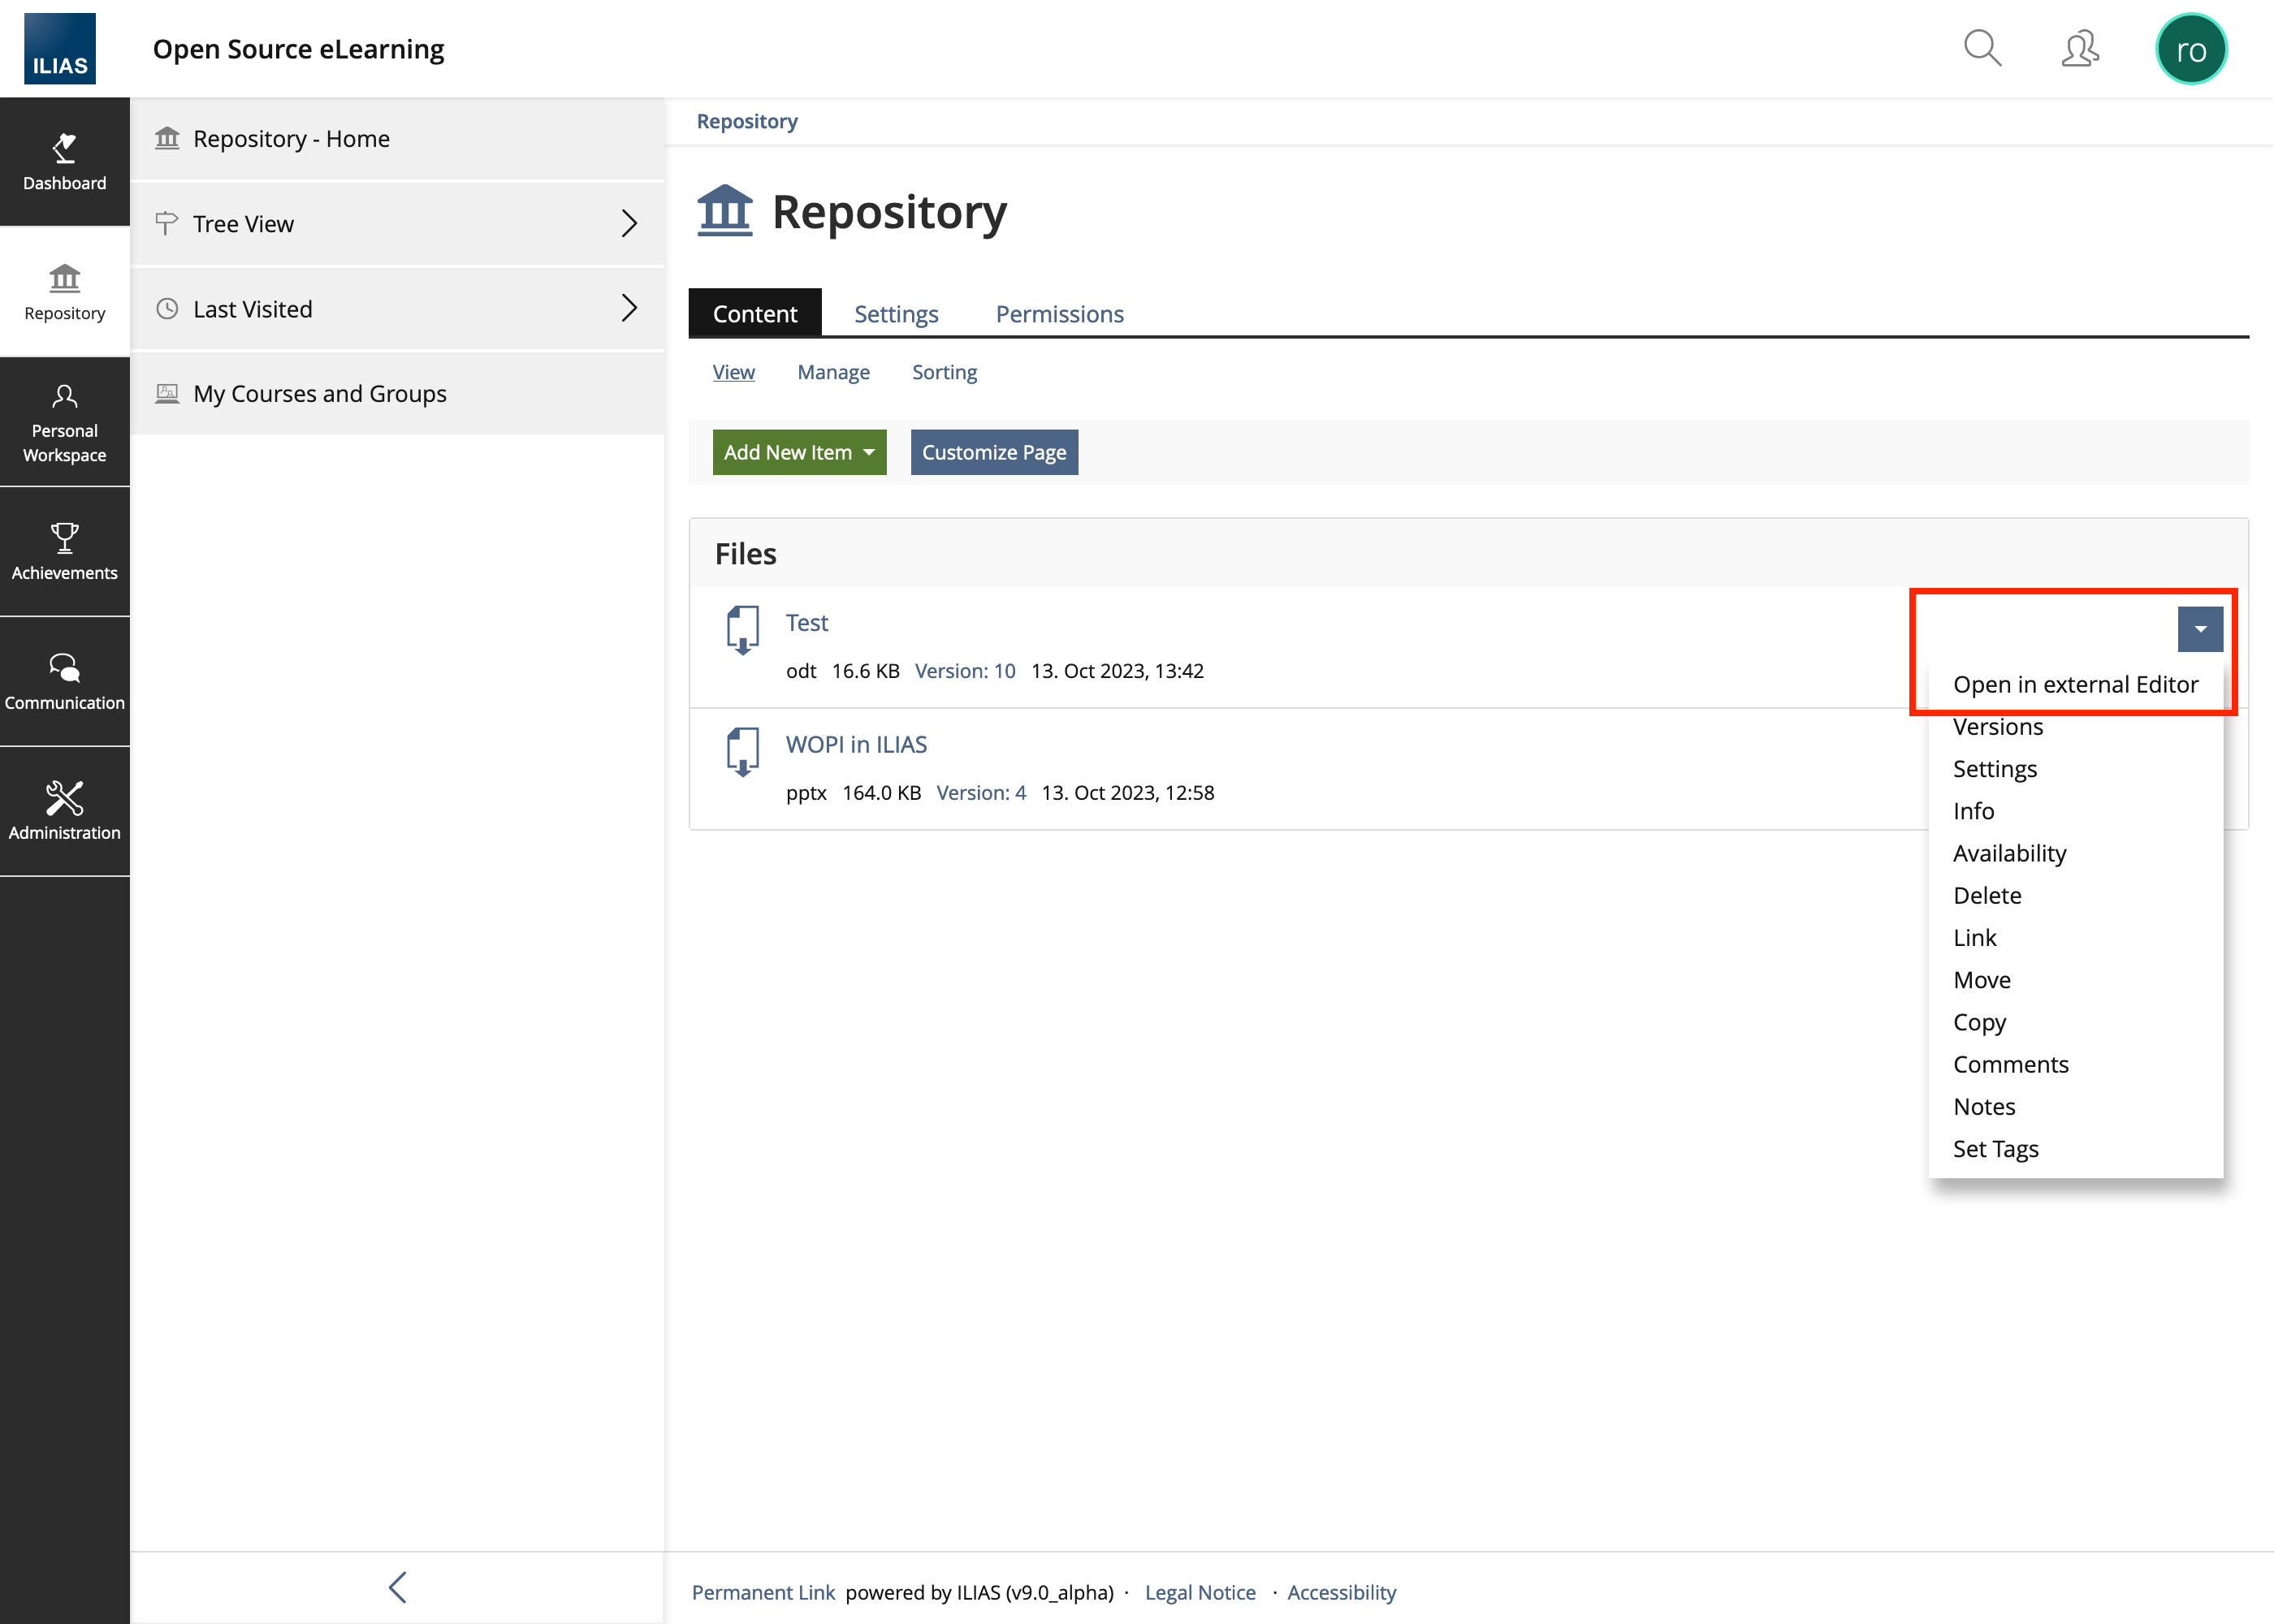The image size is (2274, 1624).
Task: Switch to the Permissions tab
Action: point(1059,314)
